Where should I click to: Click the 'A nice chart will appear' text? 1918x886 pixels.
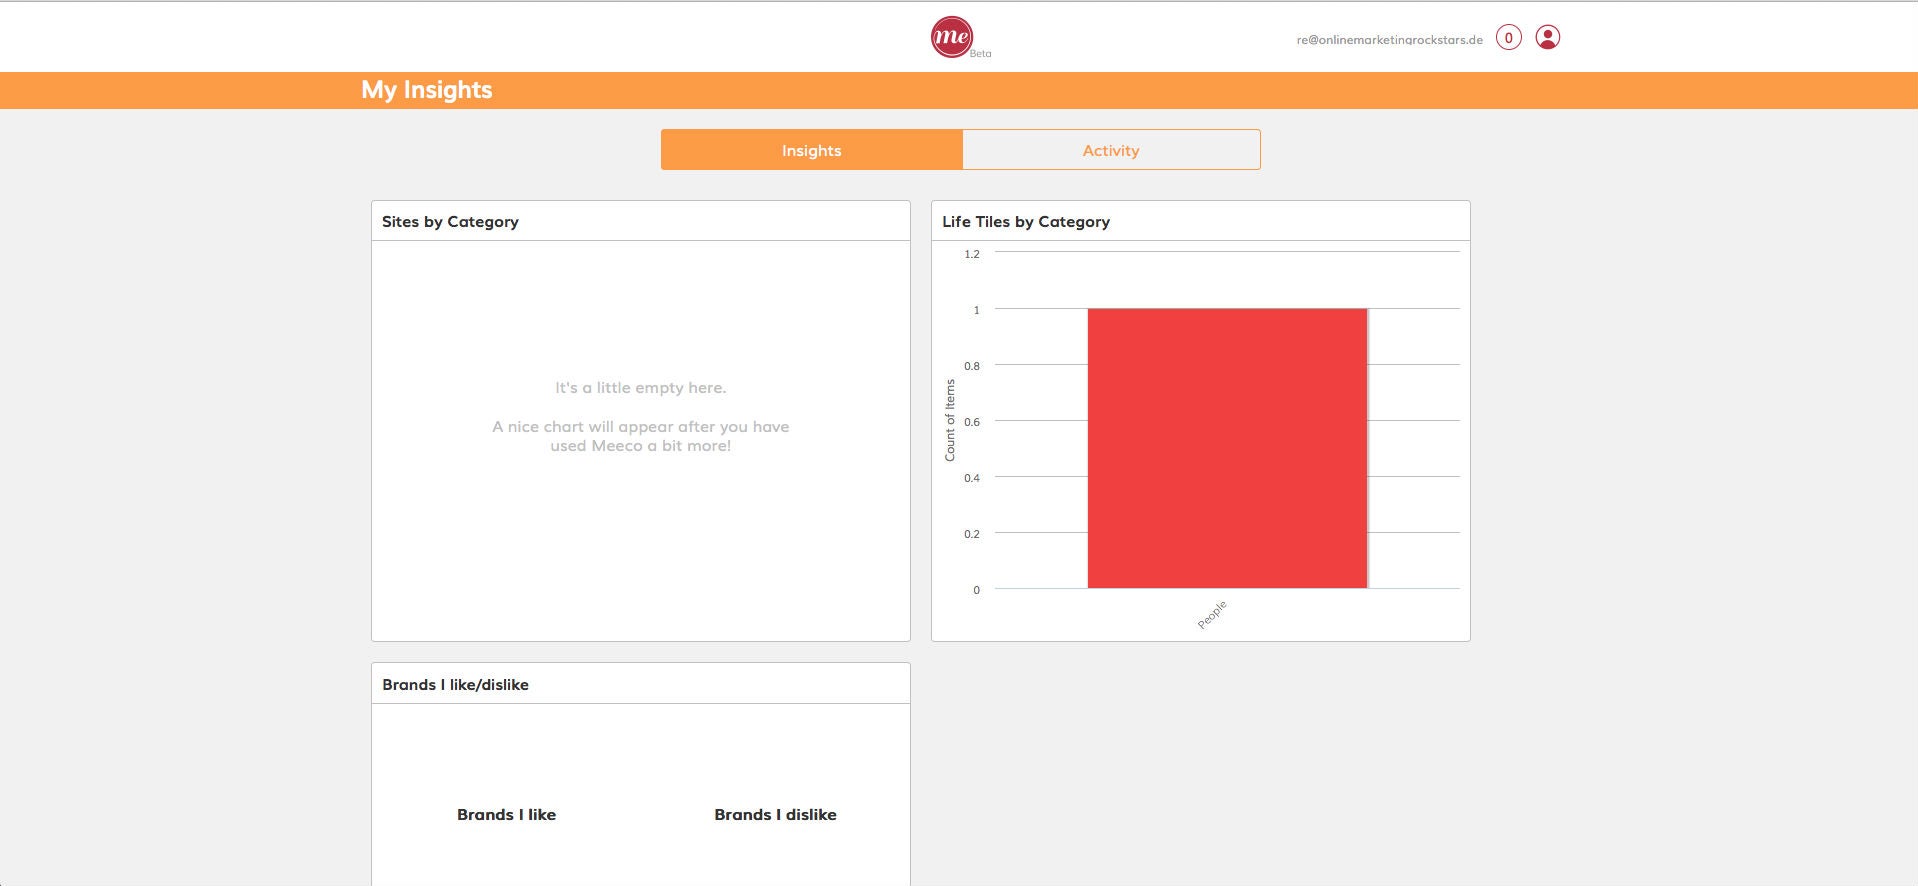coord(640,436)
